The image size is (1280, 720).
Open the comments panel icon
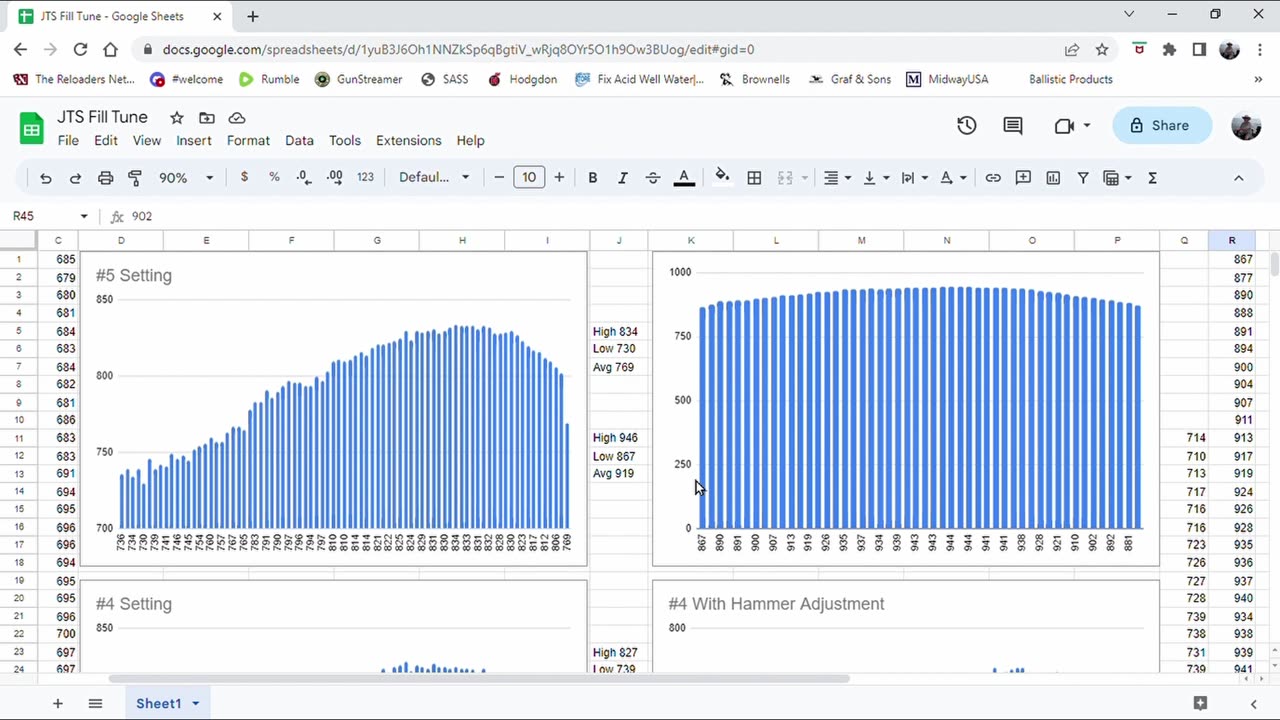(x=1013, y=125)
